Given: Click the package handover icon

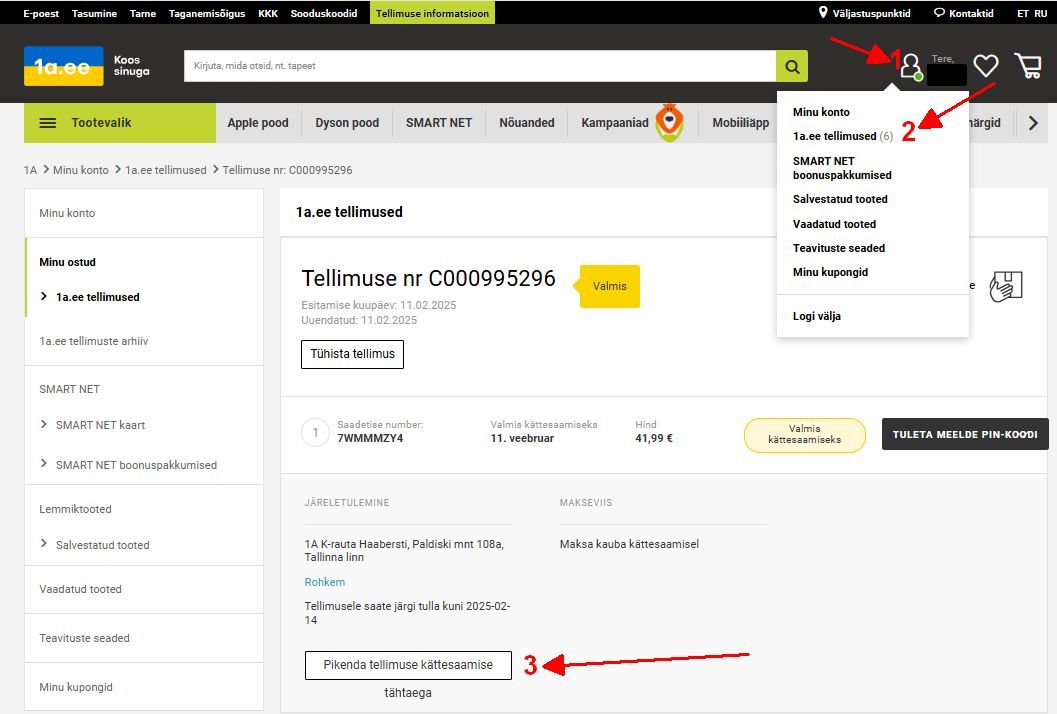Looking at the screenshot, I should [1006, 287].
